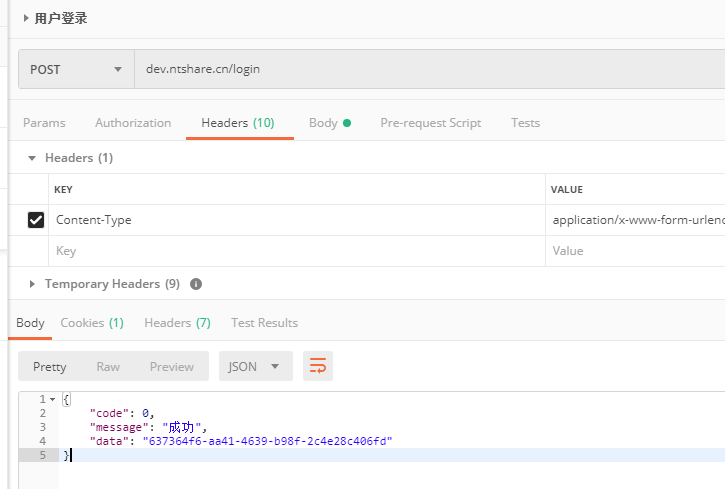The width and height of the screenshot is (725, 489).
Task: Select the request Headers (10) tab
Action: [x=238, y=123]
